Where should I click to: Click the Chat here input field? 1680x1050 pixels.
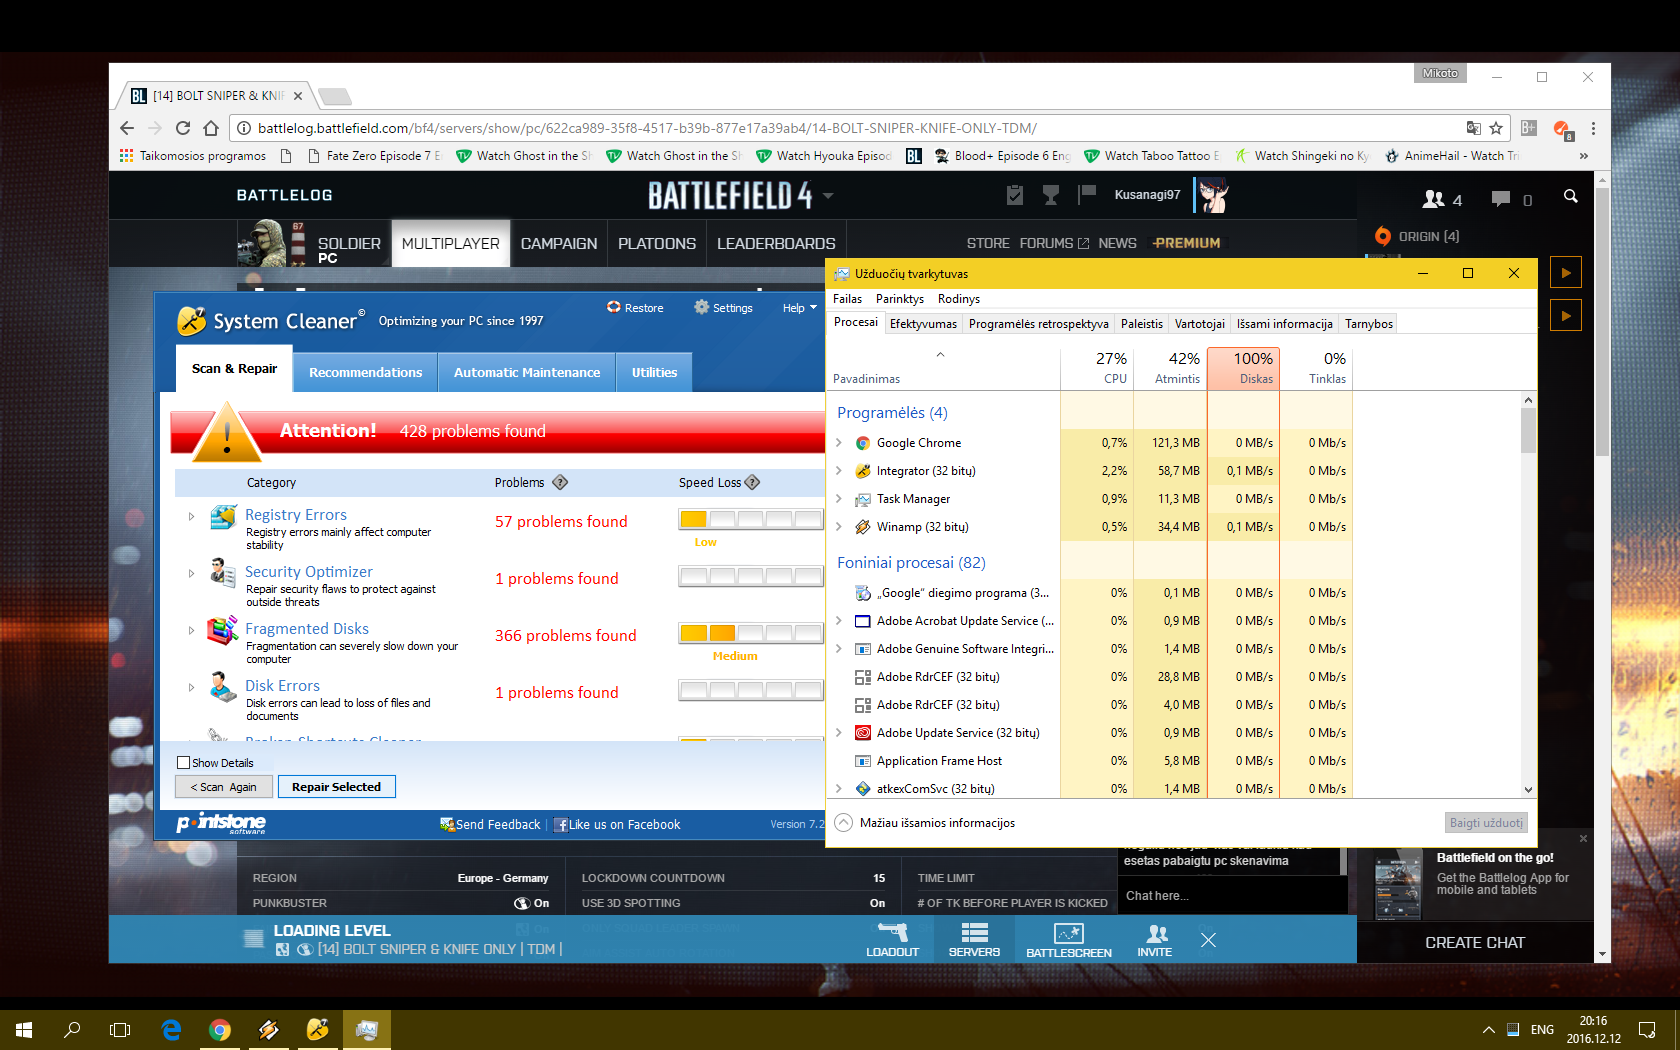tap(1231, 896)
